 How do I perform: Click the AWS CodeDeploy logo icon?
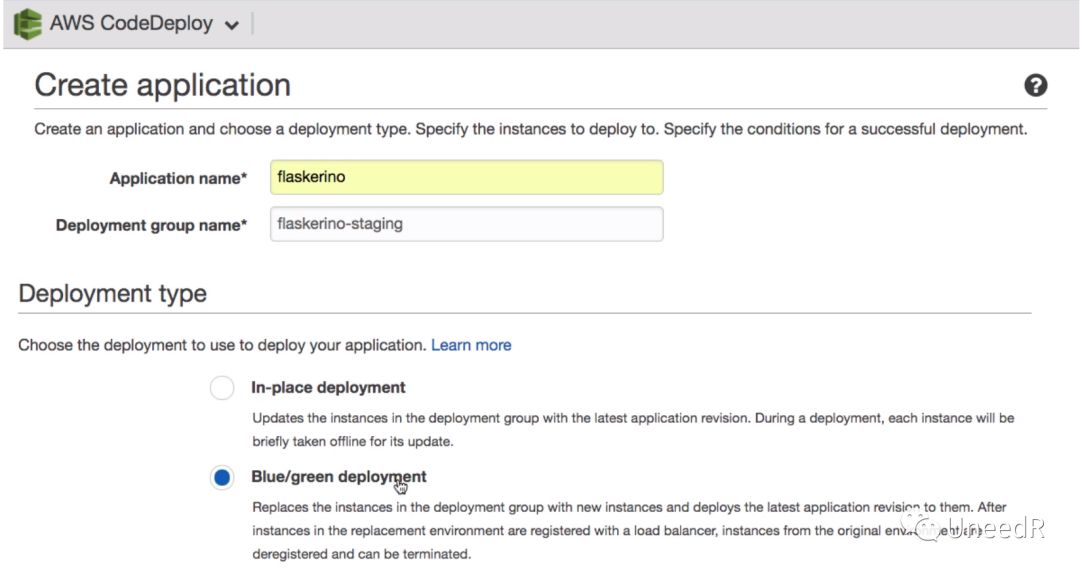[x=28, y=24]
